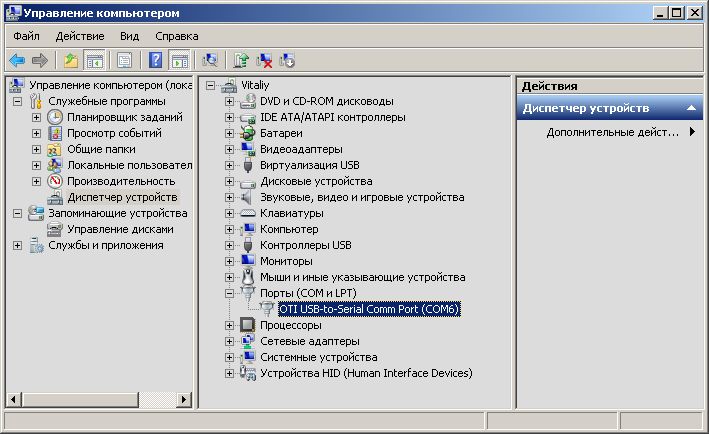
Task: Click right arrow of tree horizontal scrollbar
Action: click(x=184, y=399)
